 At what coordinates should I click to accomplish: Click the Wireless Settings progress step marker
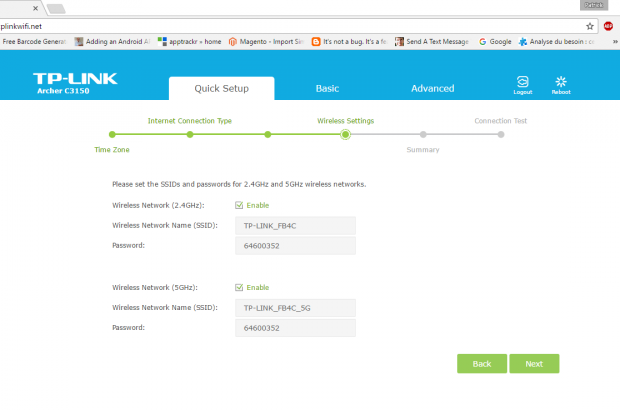pos(345,134)
